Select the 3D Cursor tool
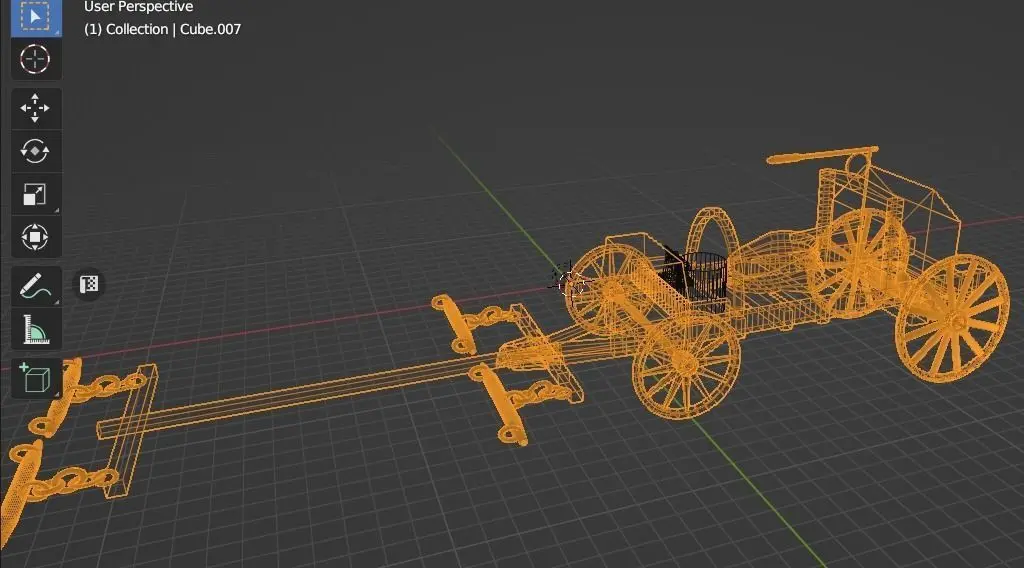1024x568 pixels. tap(36, 59)
